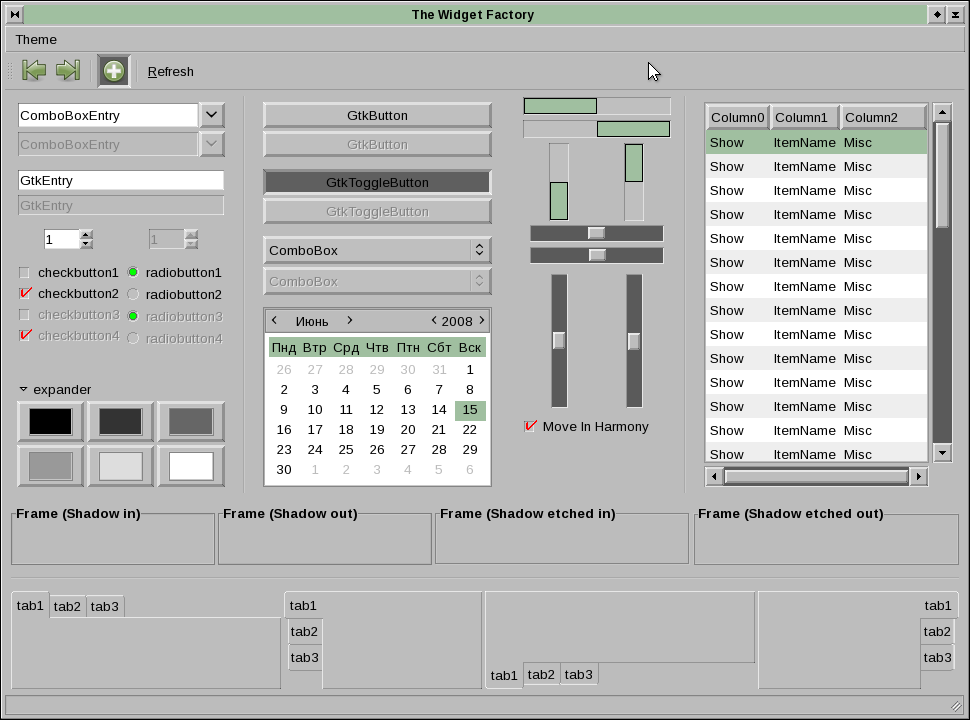Click the enabled GtkButton
This screenshot has height=720, width=970.
pos(377,116)
